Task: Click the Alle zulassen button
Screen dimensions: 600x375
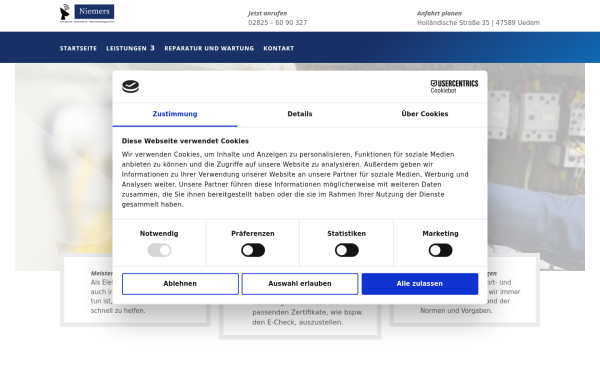Action: (x=420, y=284)
